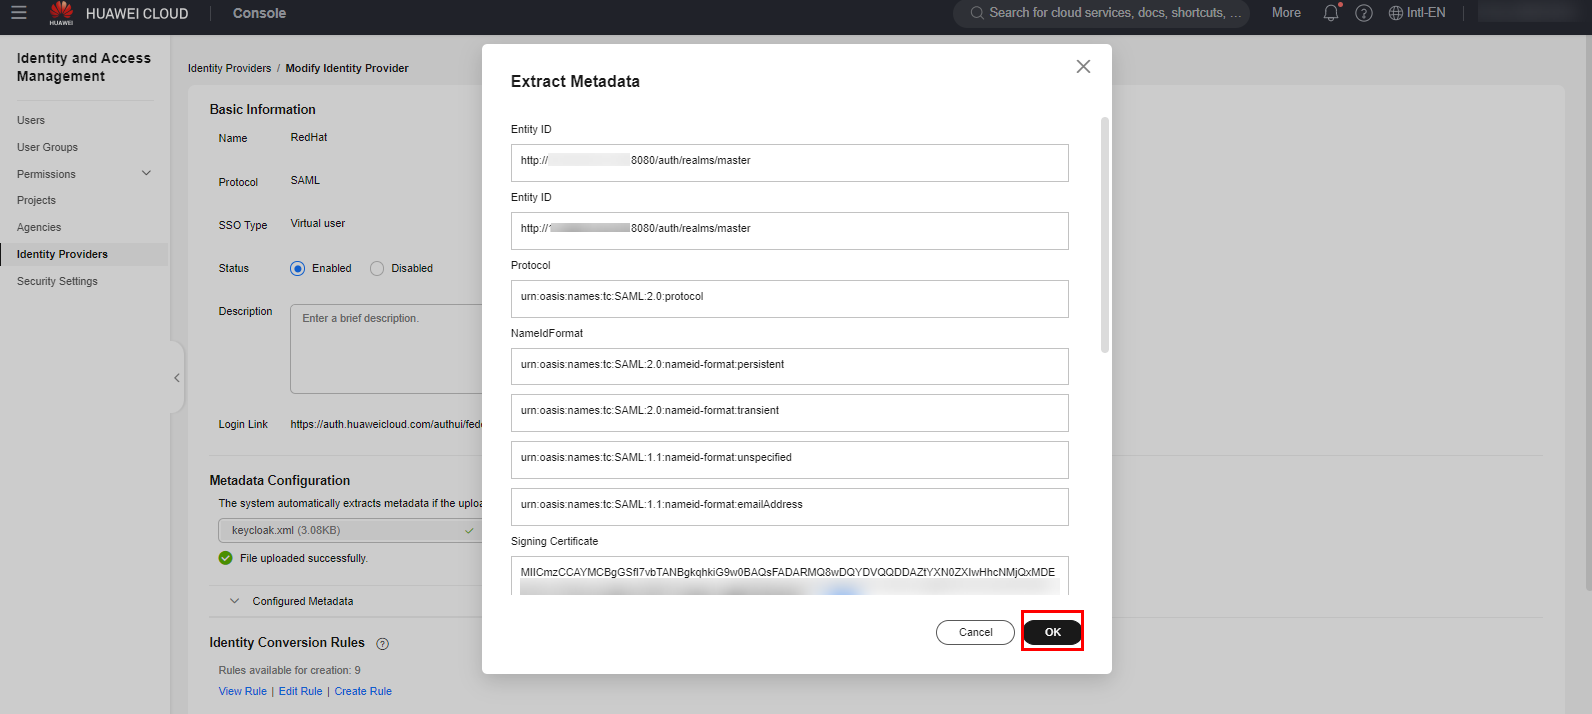Click the Identity Providers breadcrumb link
The height and width of the screenshot is (714, 1592).
coord(229,69)
